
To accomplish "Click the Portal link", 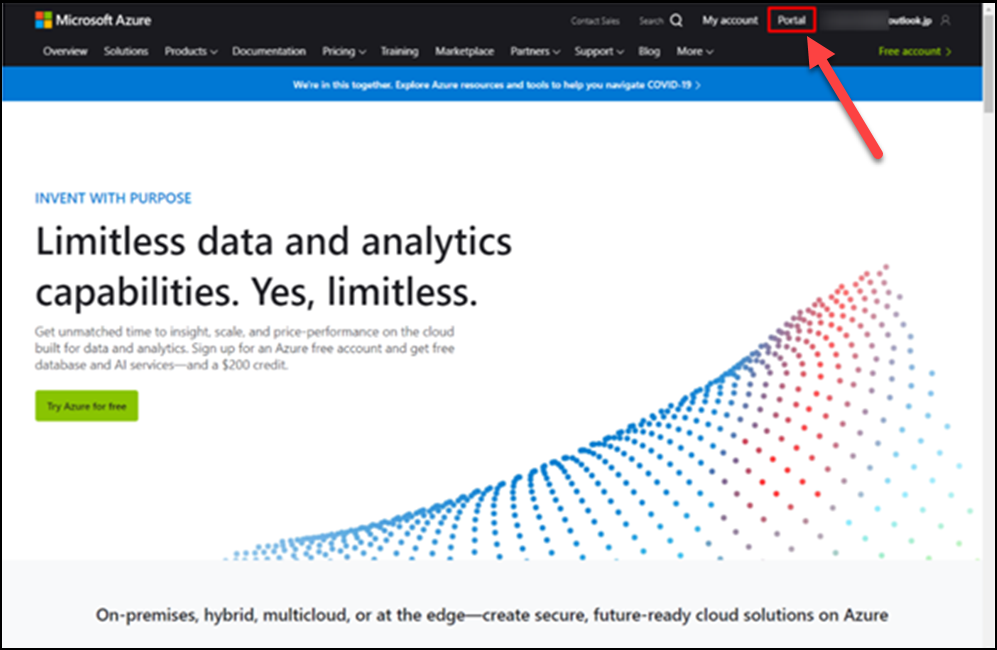I will 792,20.
